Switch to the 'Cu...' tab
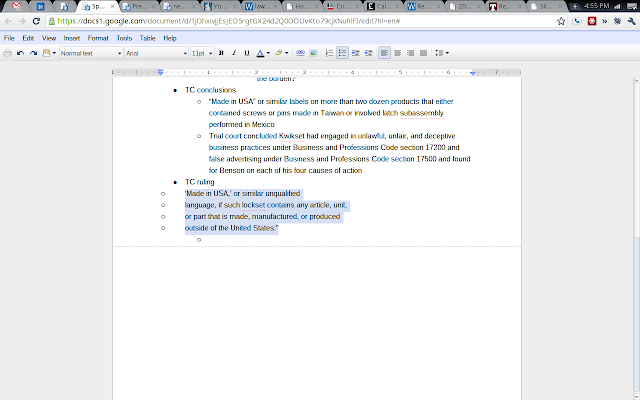This screenshot has width=640, height=400. tap(343, 6)
